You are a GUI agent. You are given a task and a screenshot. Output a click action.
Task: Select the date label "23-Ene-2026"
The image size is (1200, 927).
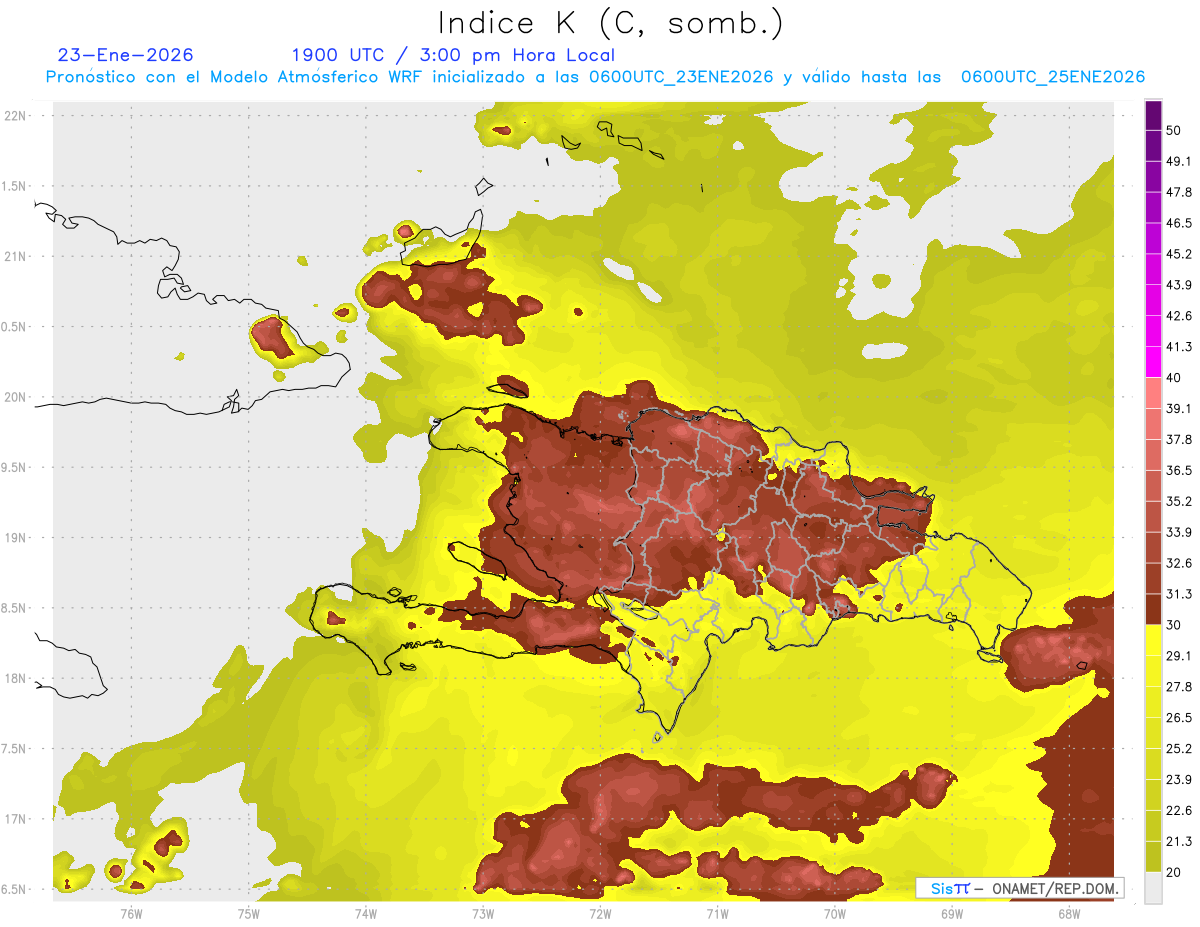126,55
